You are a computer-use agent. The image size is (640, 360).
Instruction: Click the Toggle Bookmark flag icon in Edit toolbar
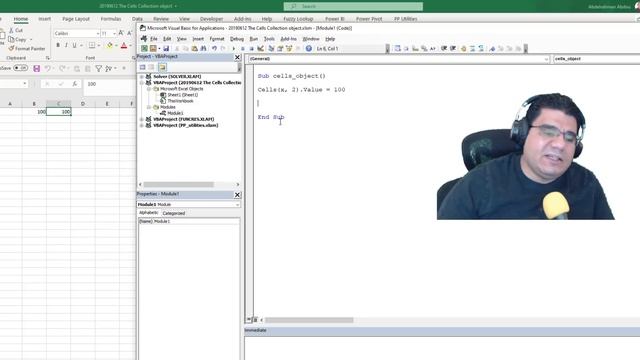492,49
